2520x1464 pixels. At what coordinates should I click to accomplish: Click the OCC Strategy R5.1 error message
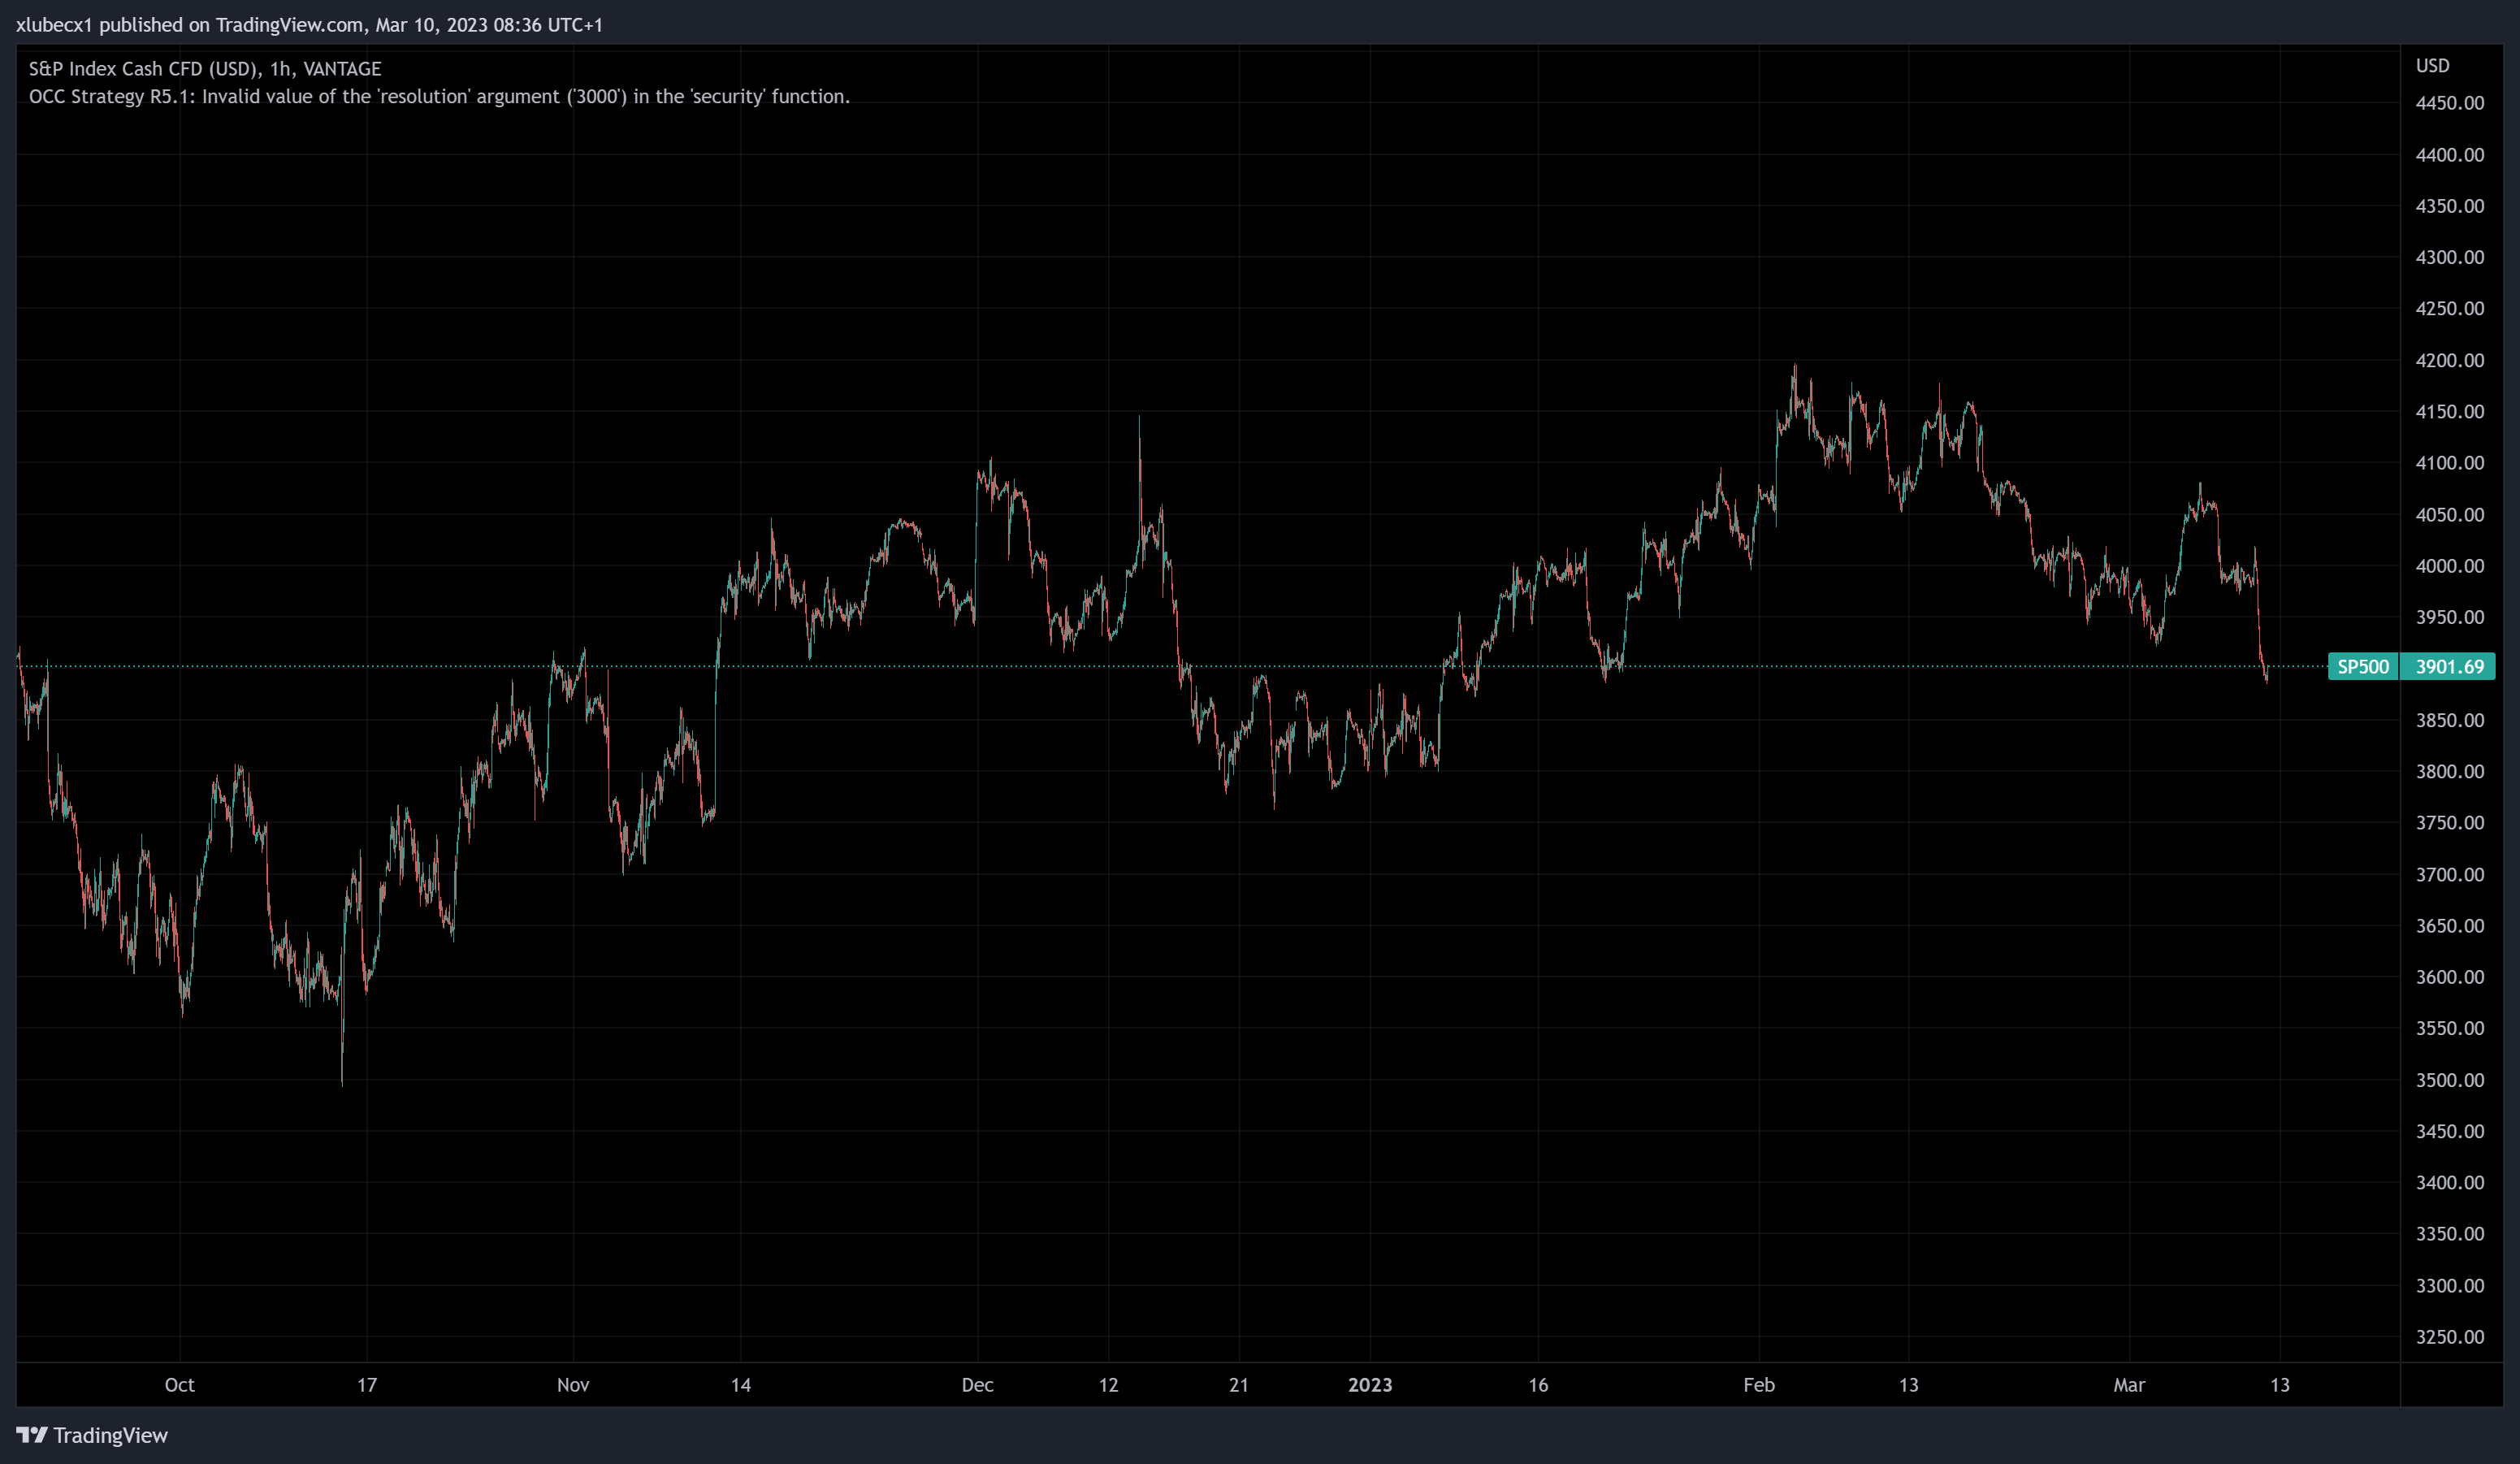click(439, 97)
